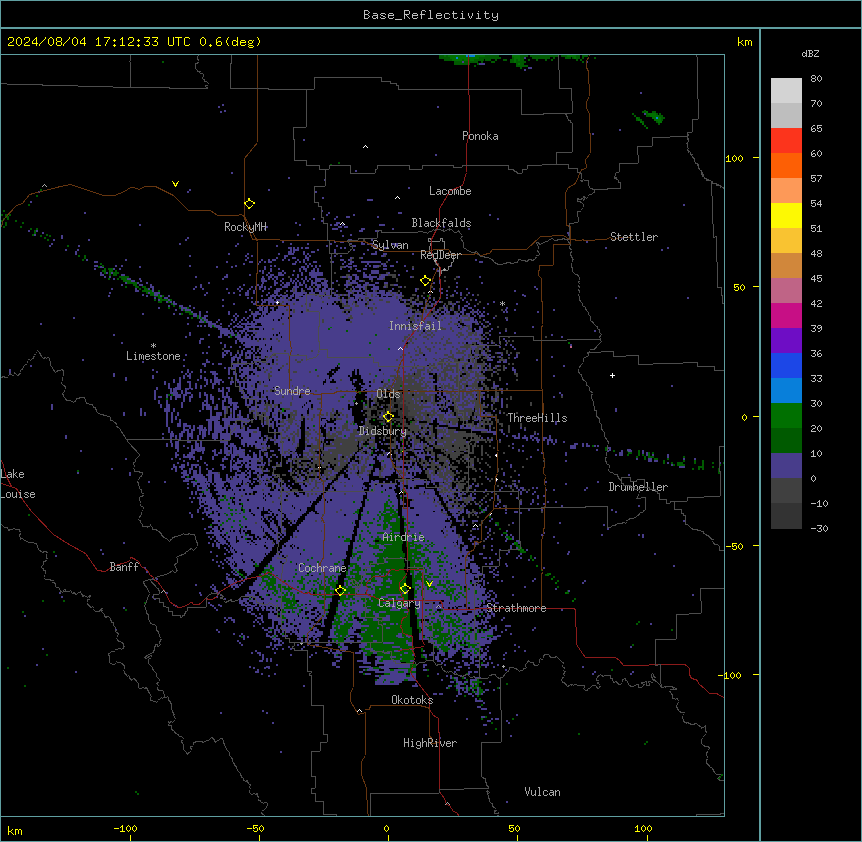The image size is (862, 842).
Task: Click the Lacombe city label
Action: [x=450, y=191]
